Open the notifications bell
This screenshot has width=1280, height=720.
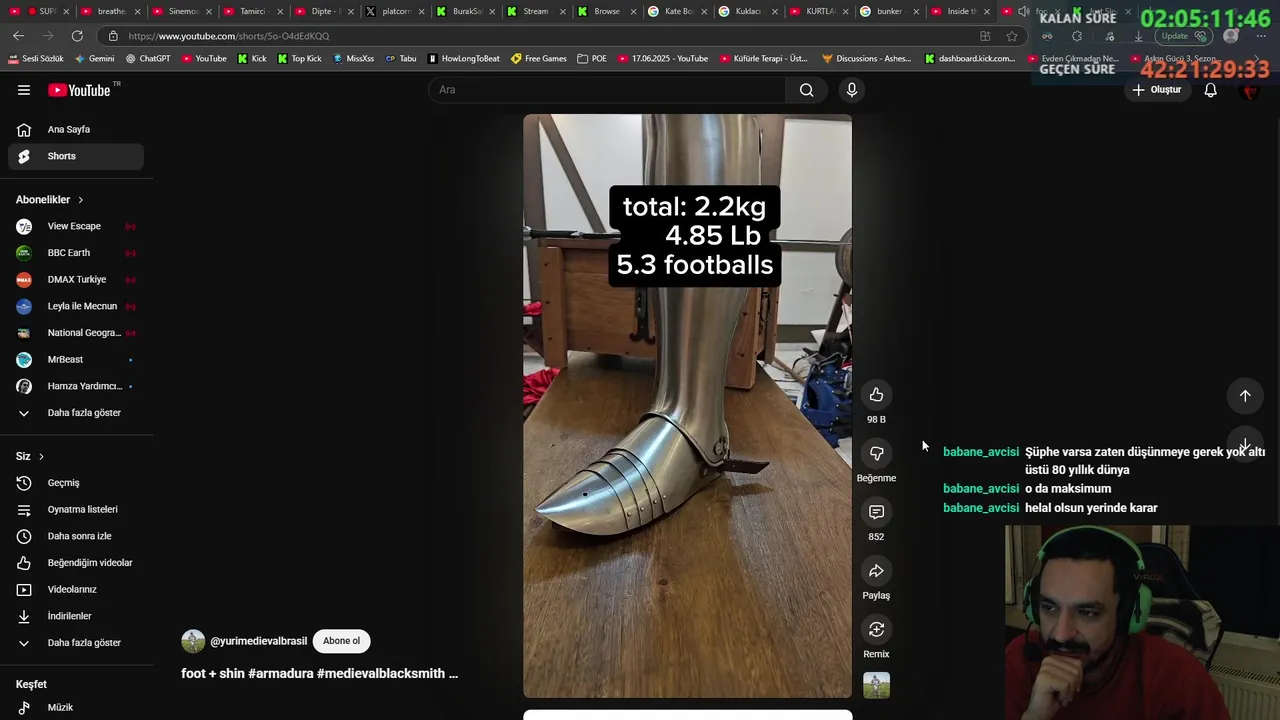(x=1210, y=90)
